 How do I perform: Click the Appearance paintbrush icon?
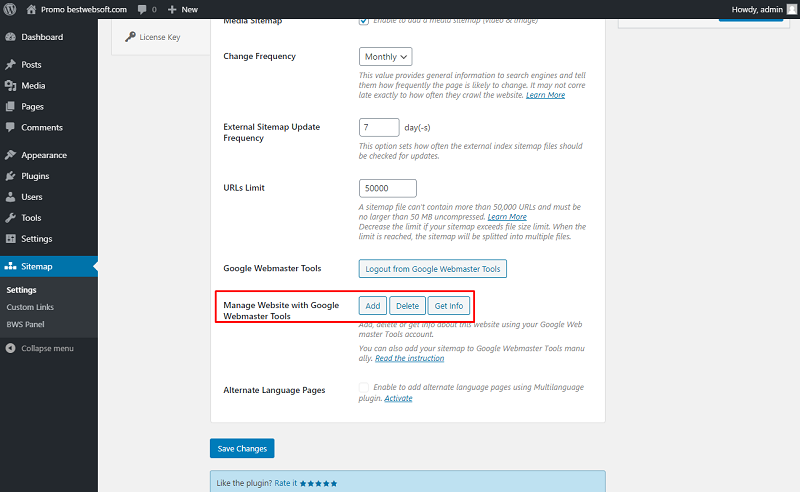10,155
